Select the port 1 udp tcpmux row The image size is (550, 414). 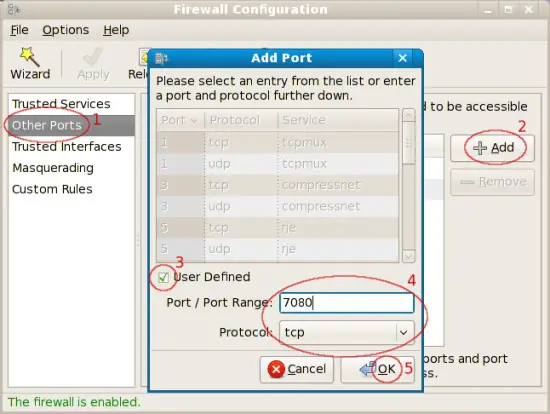pyautogui.click(x=277, y=164)
